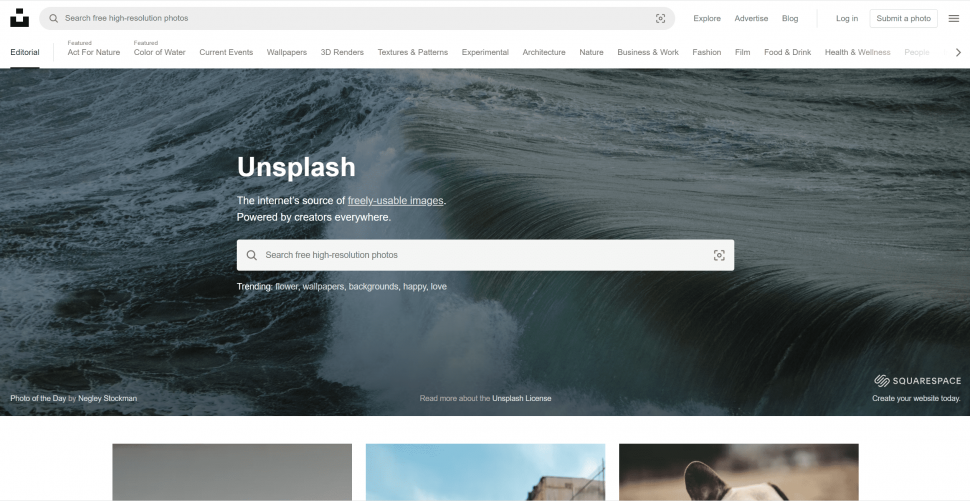Switch to Business & Work topic
The width and height of the screenshot is (970, 501).
point(648,52)
